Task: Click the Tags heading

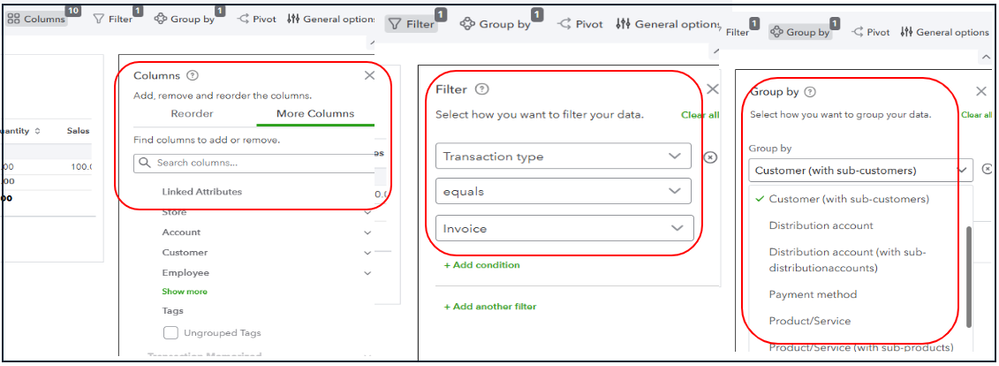Action: (173, 311)
